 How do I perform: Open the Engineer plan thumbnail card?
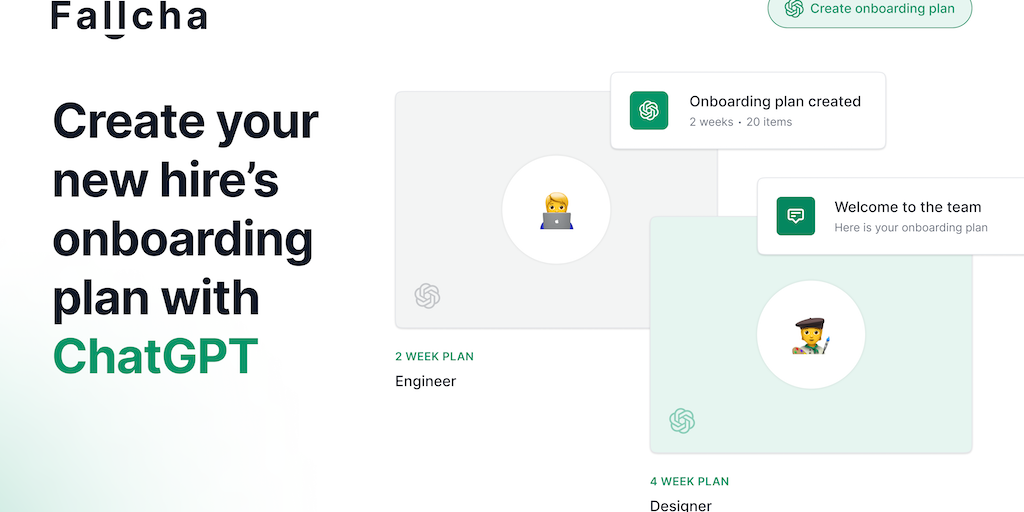click(x=556, y=210)
